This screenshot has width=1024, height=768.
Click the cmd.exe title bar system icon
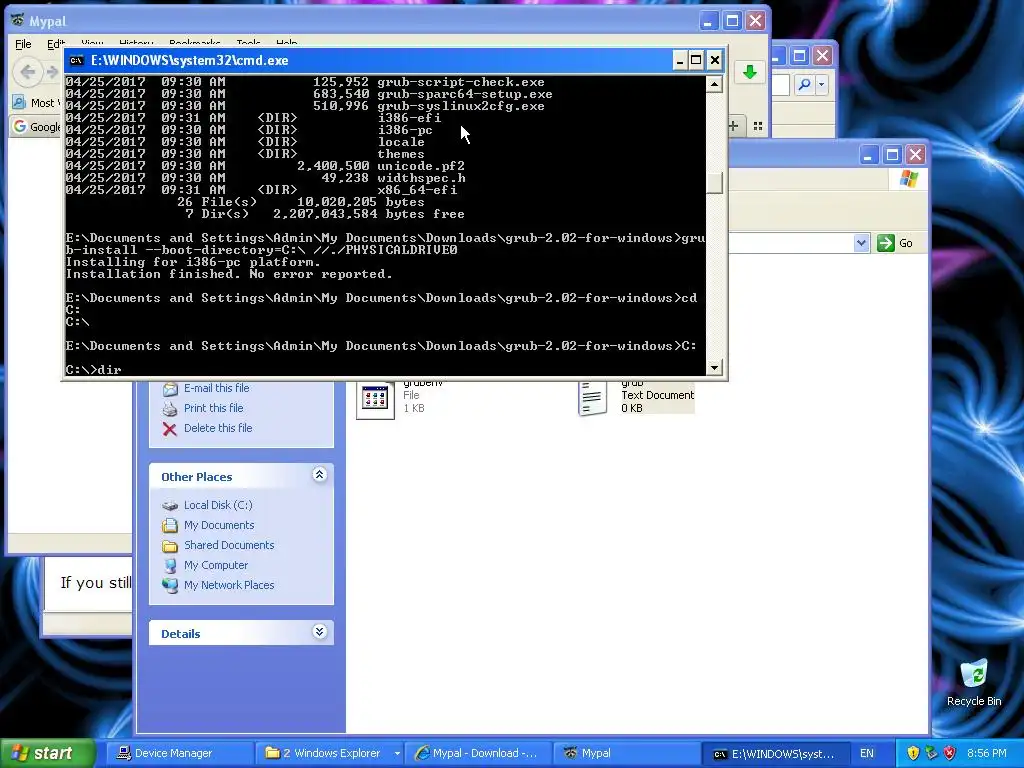click(76, 61)
